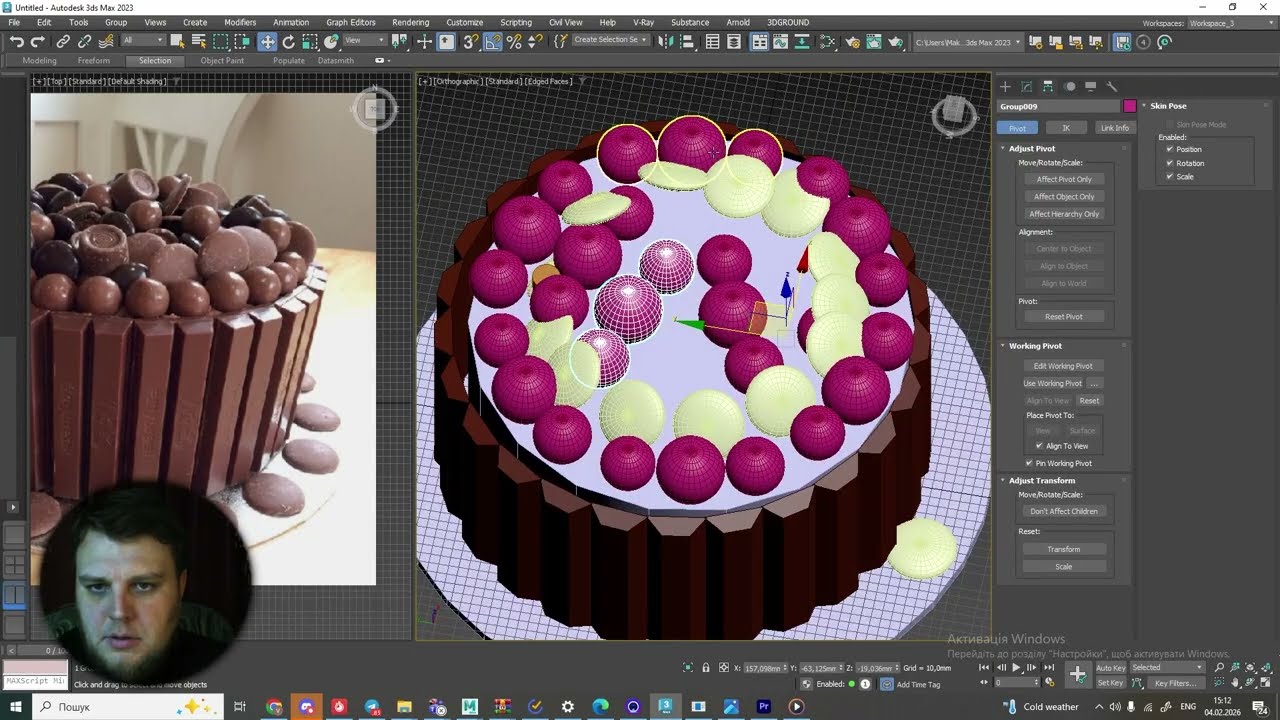Activate the Select Object tool
This screenshot has height=720, width=1280.
click(177, 41)
